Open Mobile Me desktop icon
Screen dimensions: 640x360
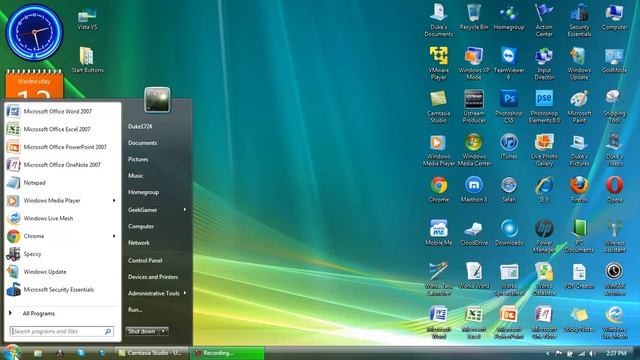pyautogui.click(x=438, y=233)
